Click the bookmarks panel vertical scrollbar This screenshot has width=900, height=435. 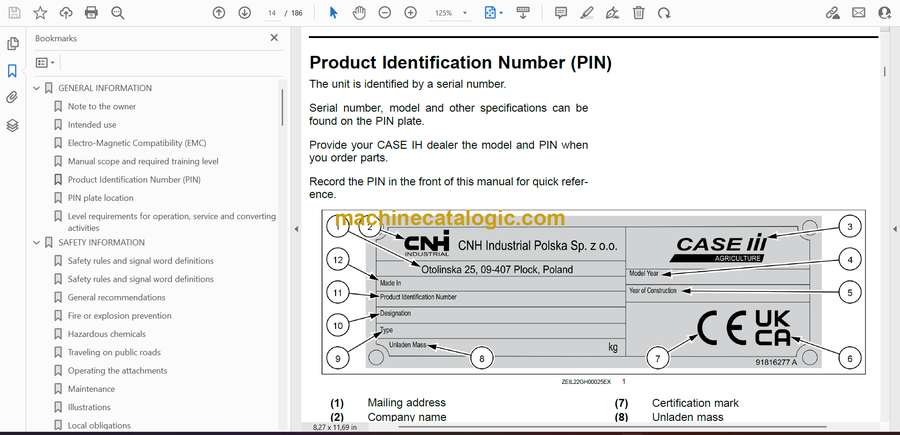282,107
